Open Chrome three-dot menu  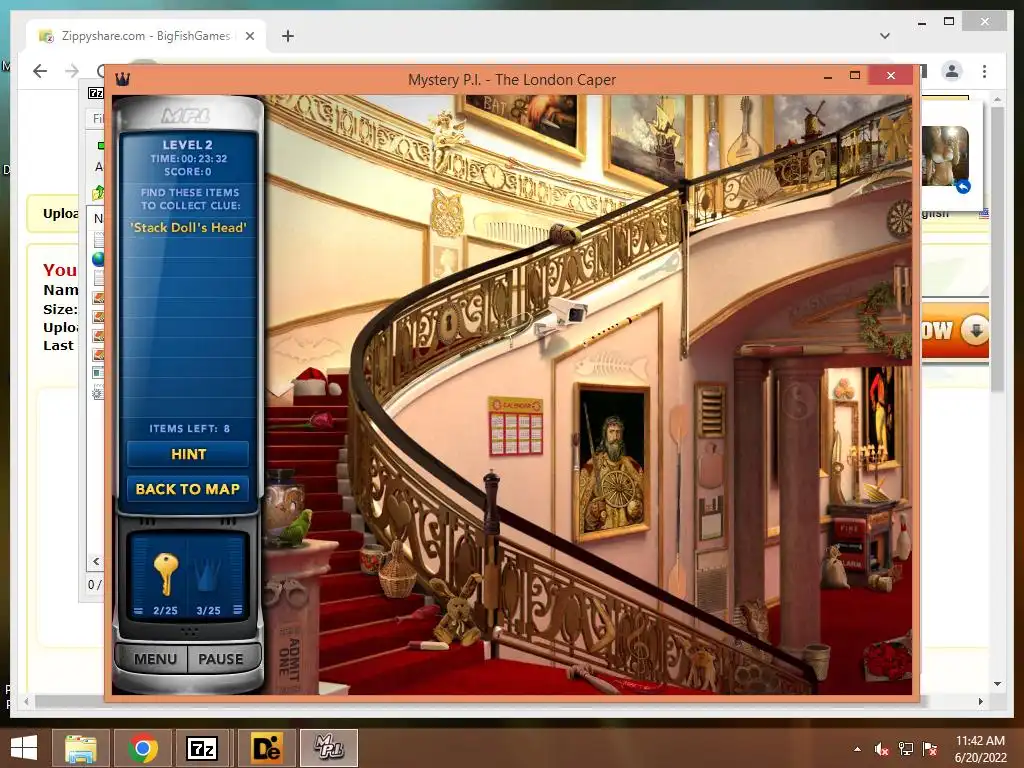[x=984, y=71]
